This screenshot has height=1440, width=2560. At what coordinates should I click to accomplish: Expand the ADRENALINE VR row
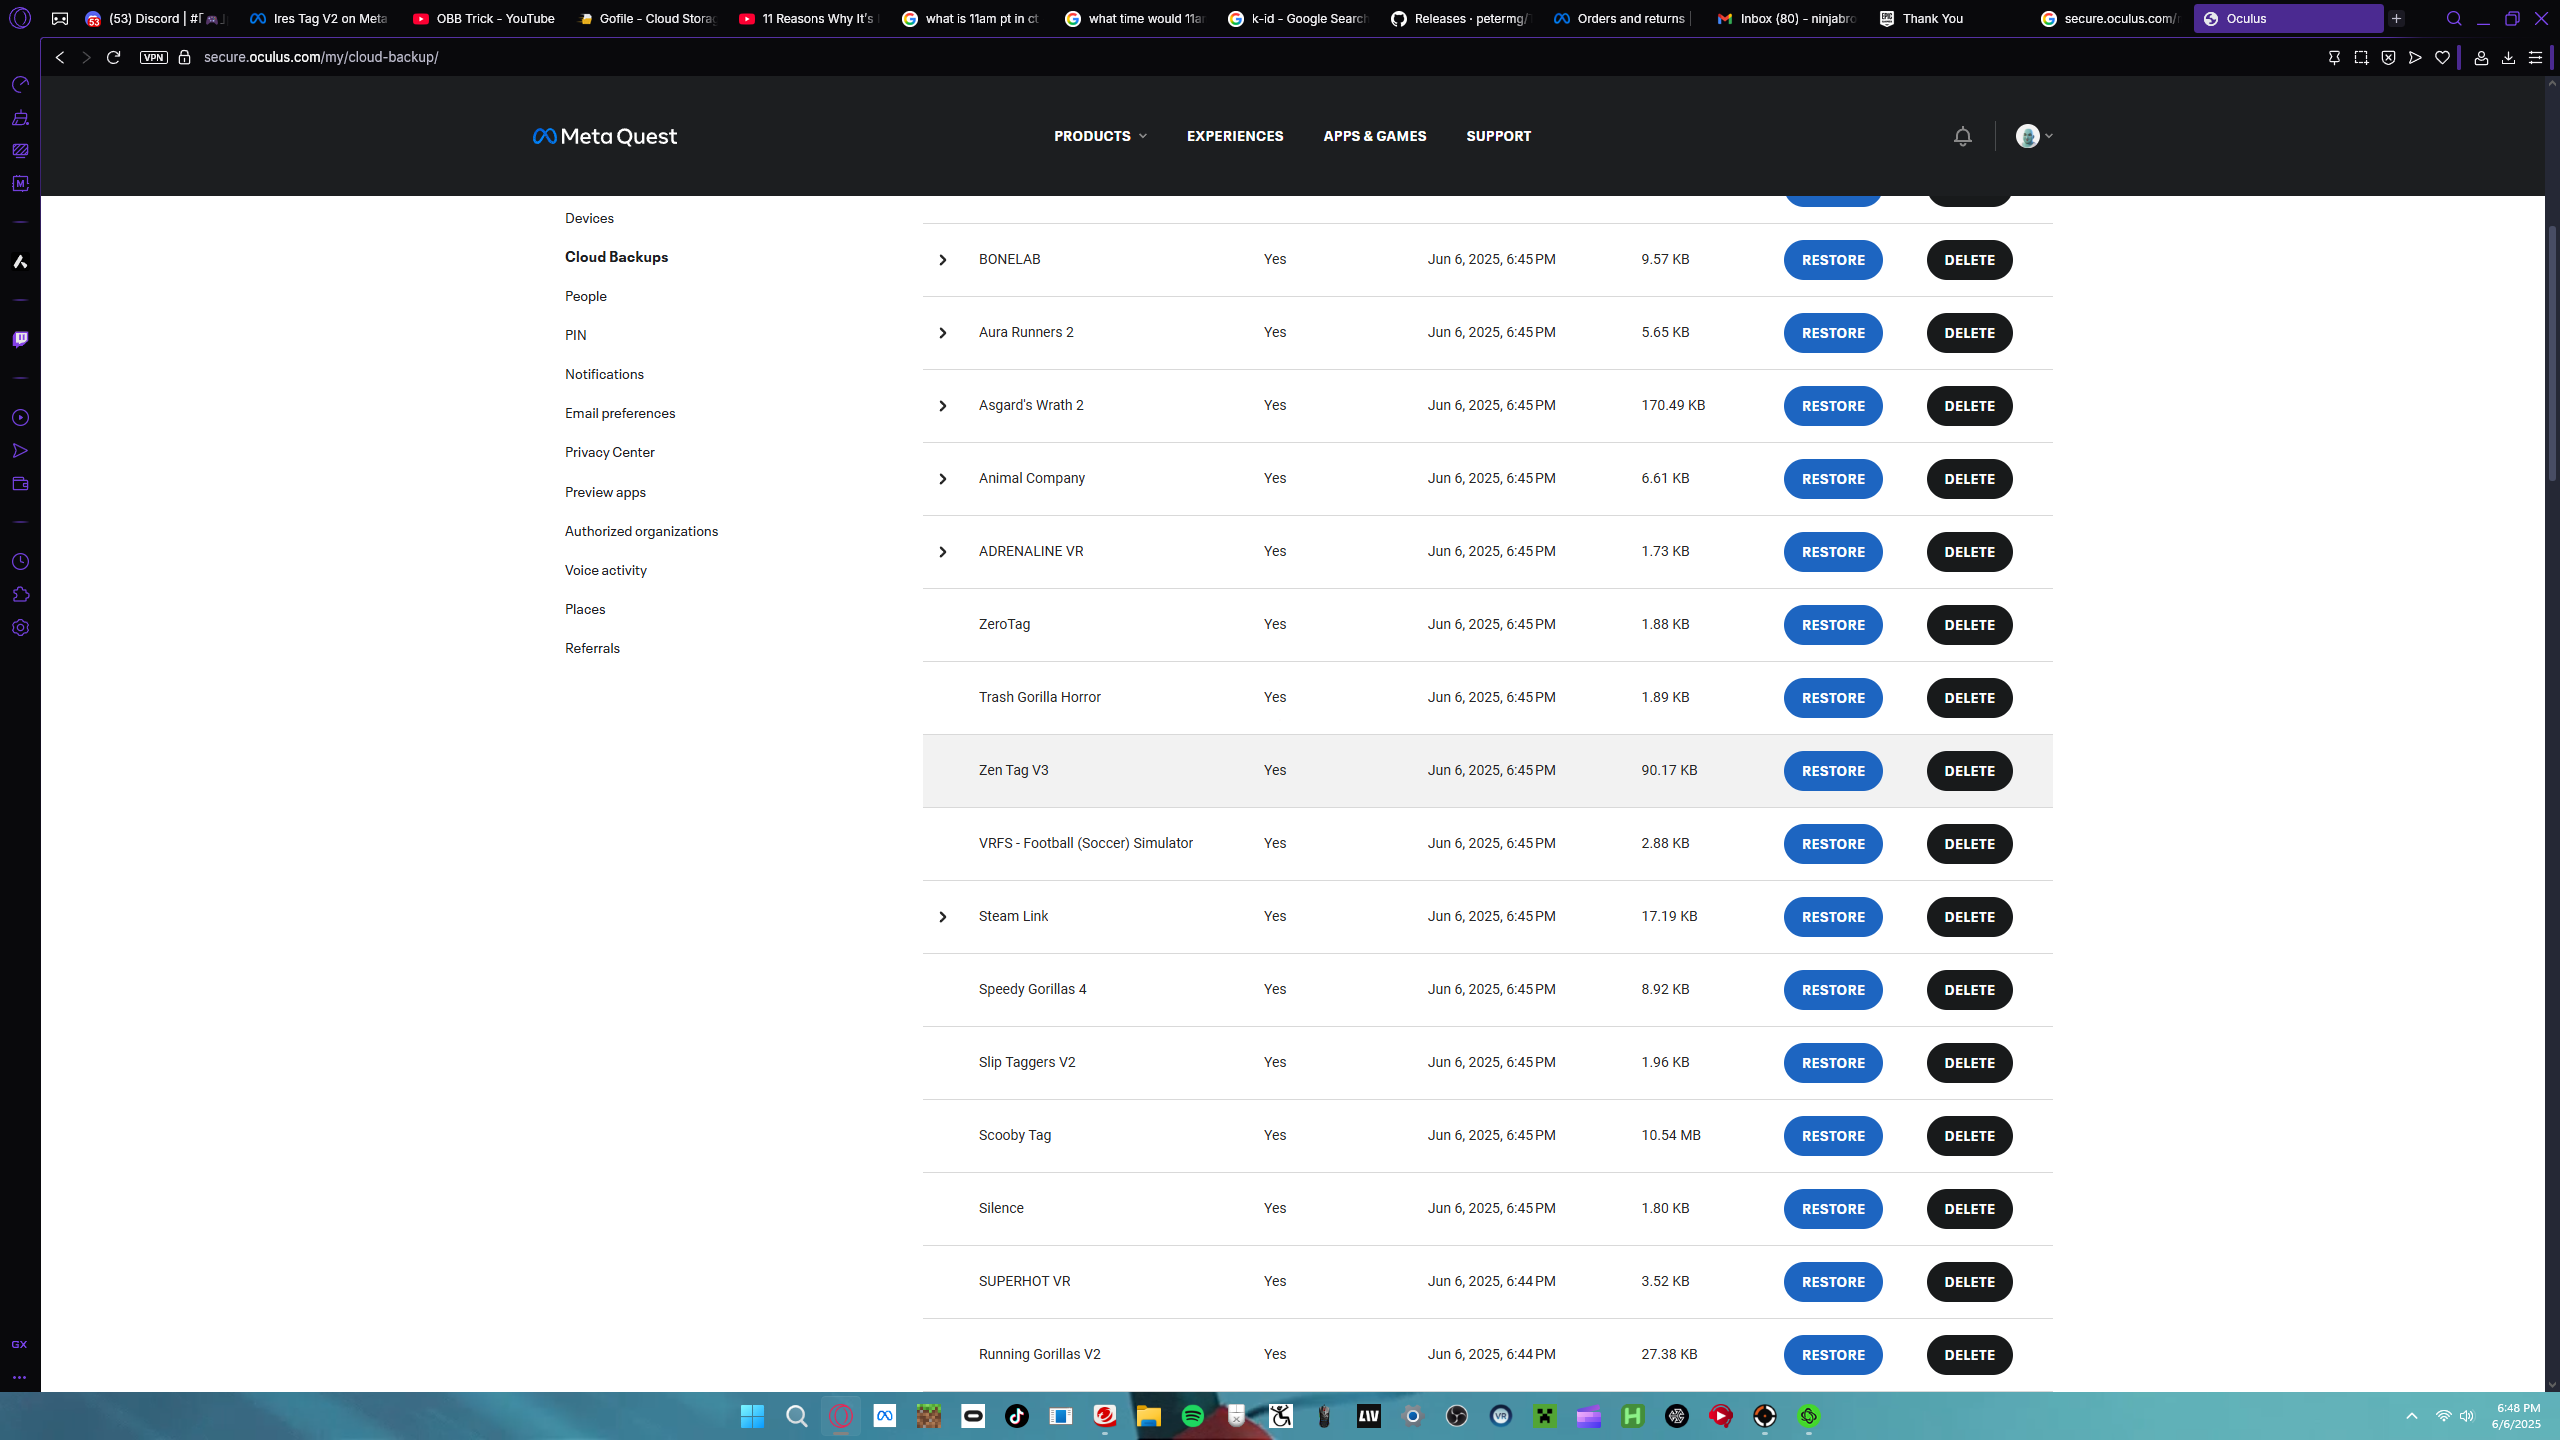(942, 552)
